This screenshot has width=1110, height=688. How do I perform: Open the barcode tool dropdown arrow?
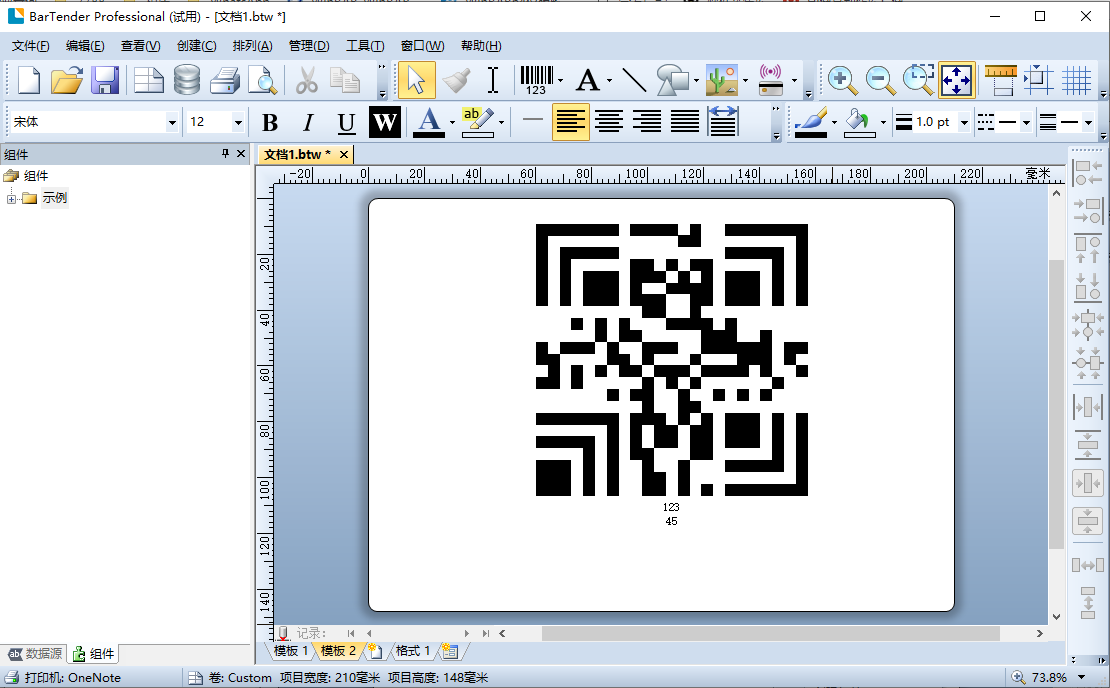pos(561,80)
